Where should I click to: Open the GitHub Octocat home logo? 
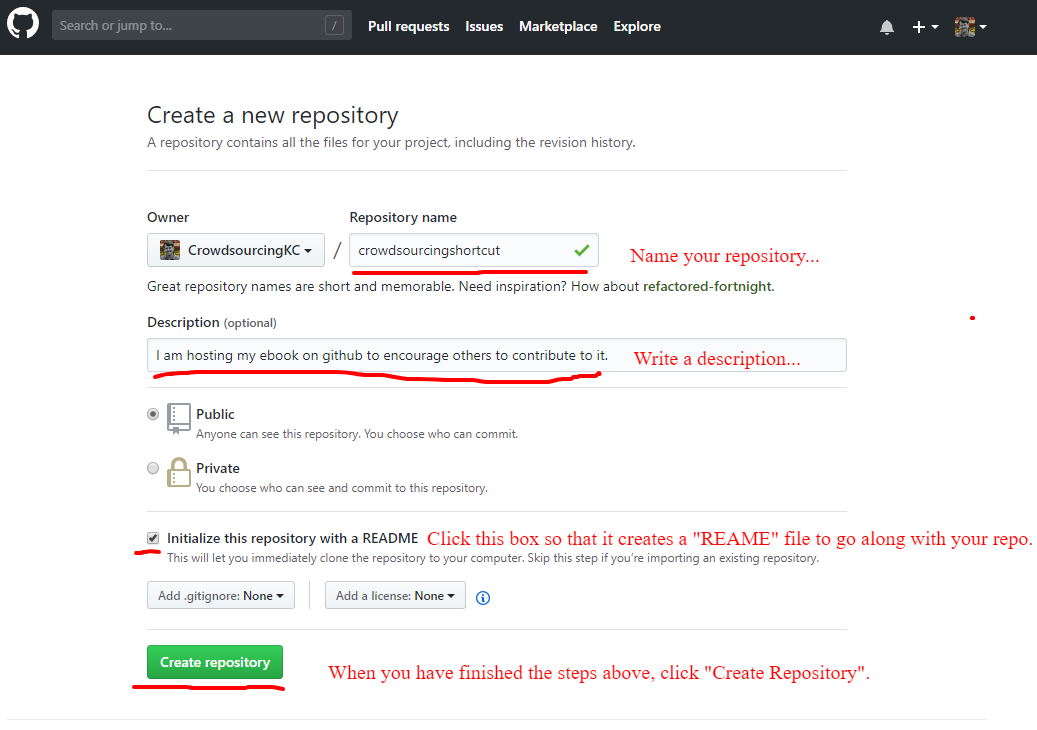tap(23, 24)
